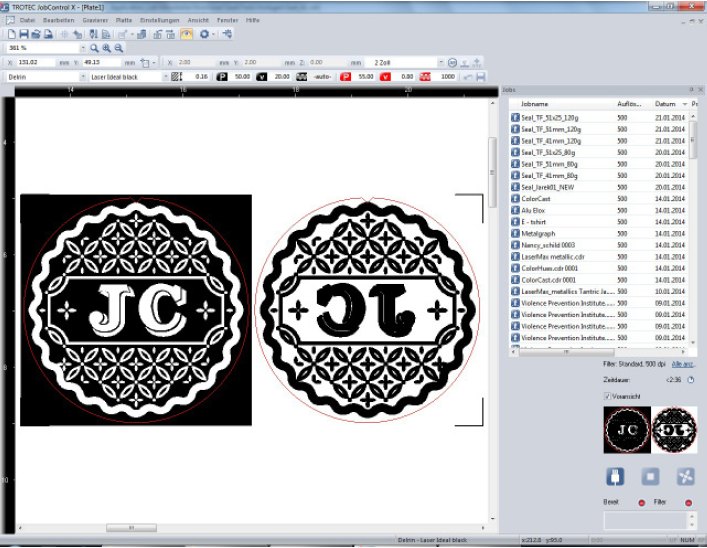Click the zoom out magnifier icon
Image resolution: width=707 pixels, height=548 pixels.
pos(119,48)
